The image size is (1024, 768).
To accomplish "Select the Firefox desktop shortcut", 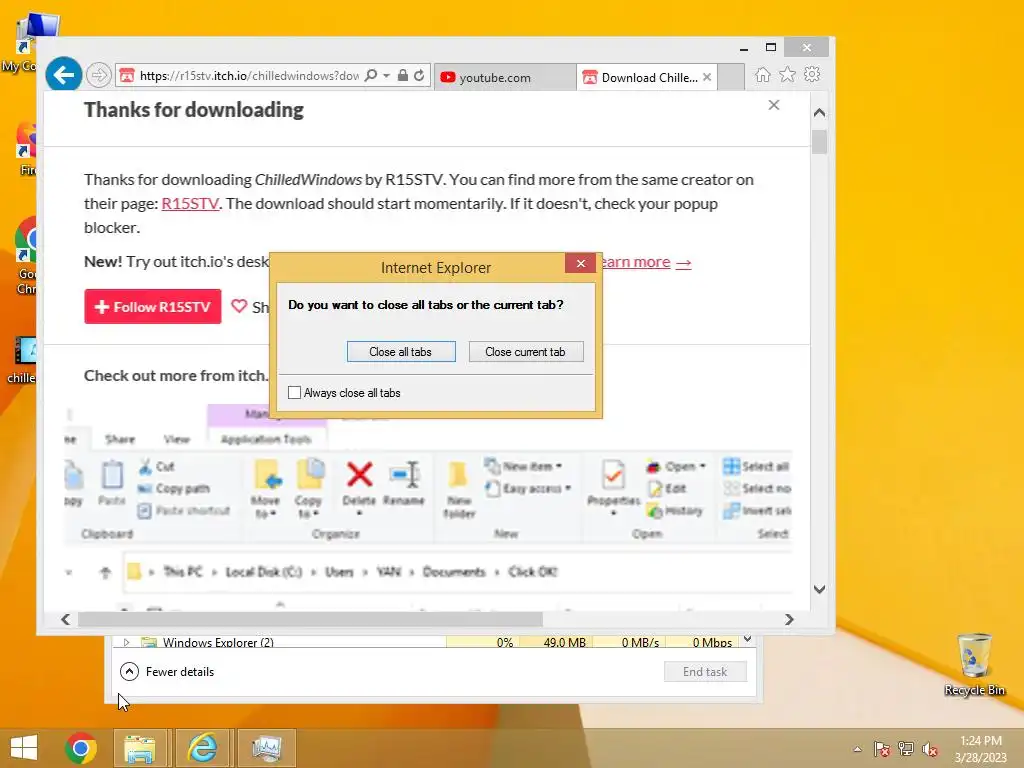I will point(27,149).
